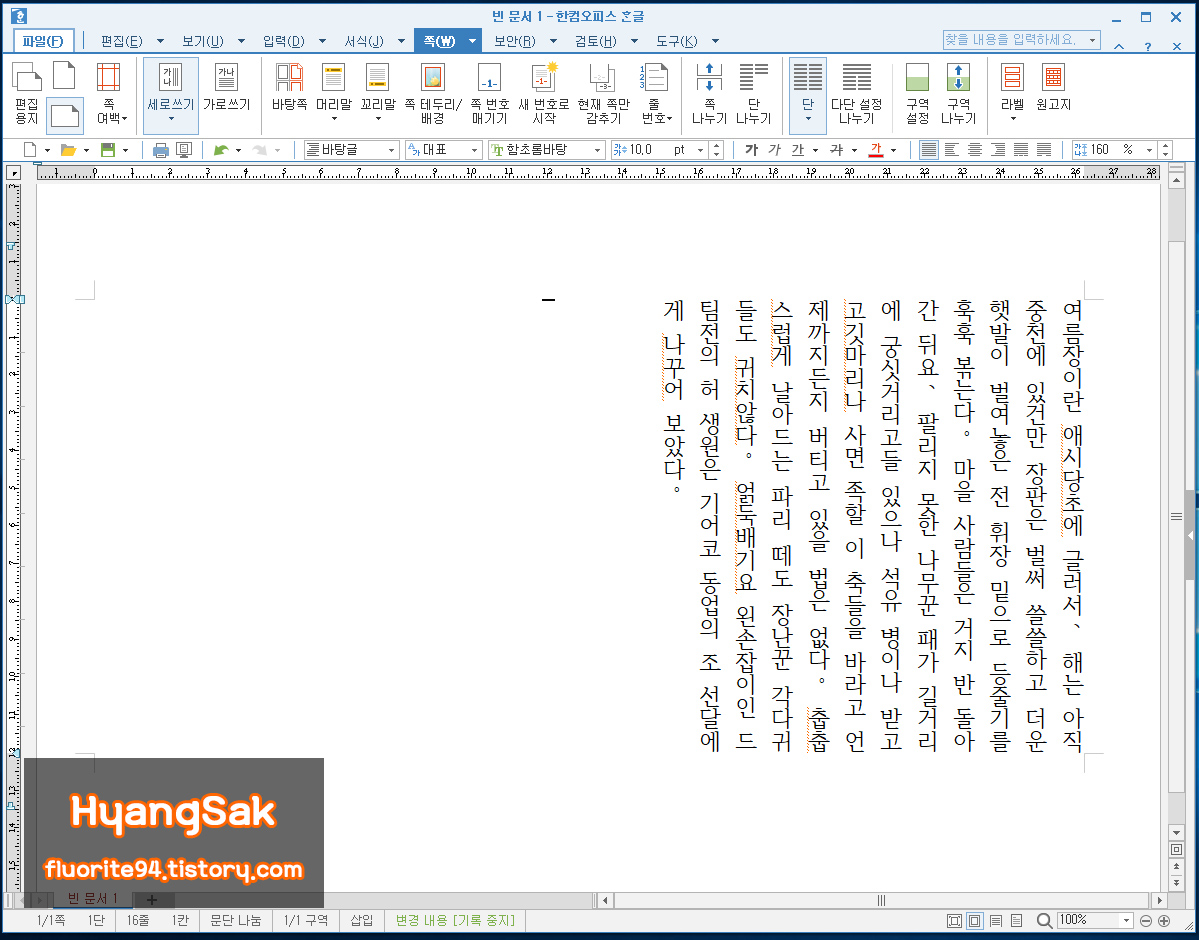Toggle underline 가 formatting
Screen dimensions: 1199x940
[798, 150]
